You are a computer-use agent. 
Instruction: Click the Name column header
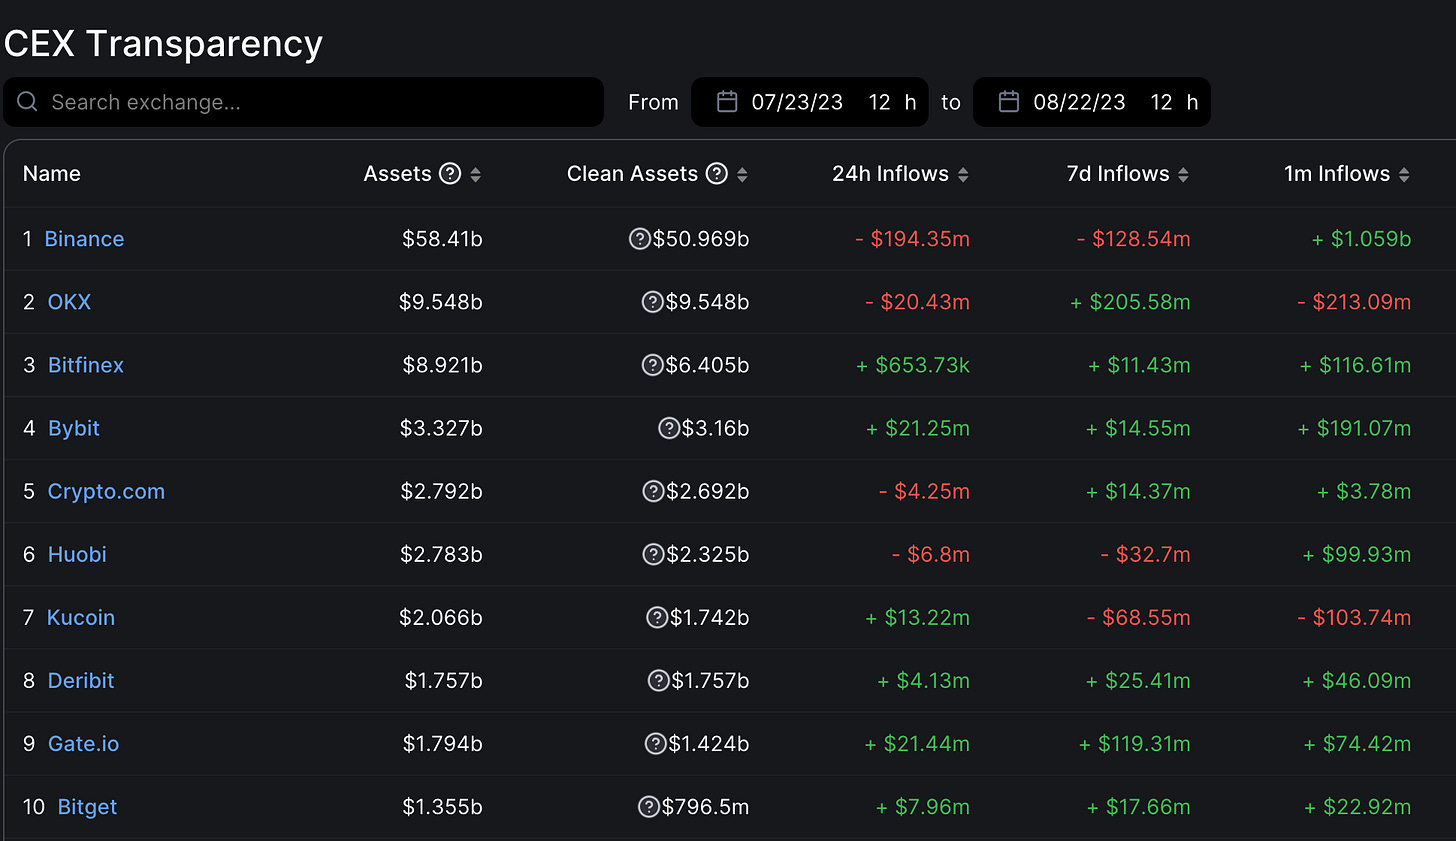(52, 174)
